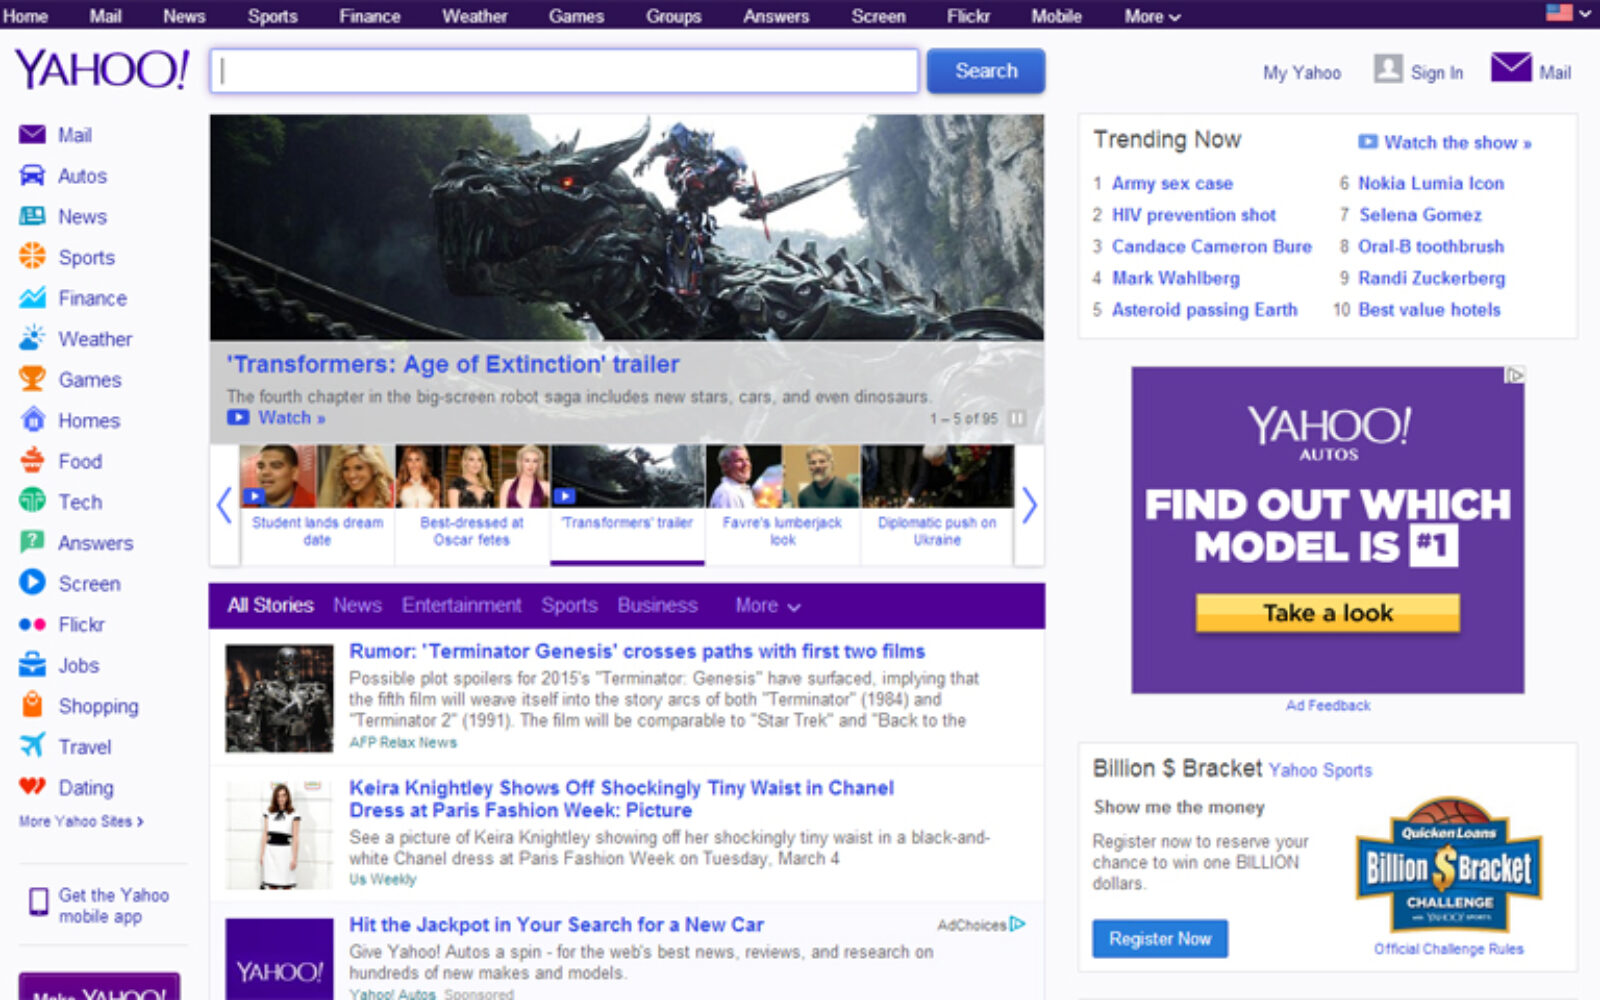The width and height of the screenshot is (1600, 1000).
Task: Open Flickr via the two-dot icon
Action: click(x=32, y=624)
